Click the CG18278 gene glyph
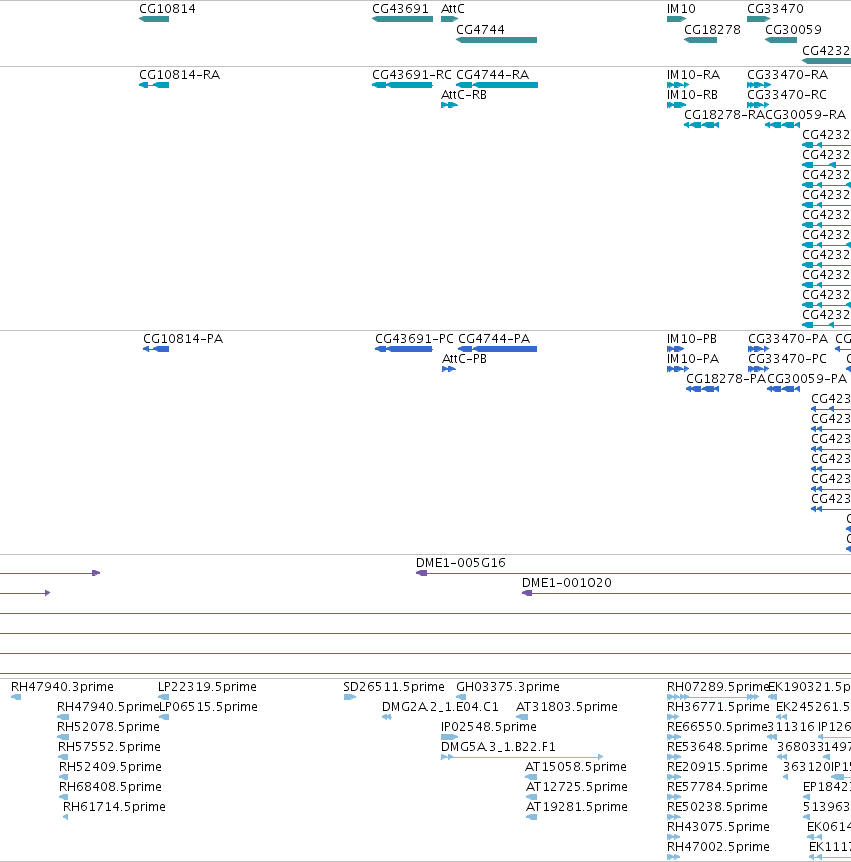851x862 pixels. pyautogui.click(x=700, y=40)
